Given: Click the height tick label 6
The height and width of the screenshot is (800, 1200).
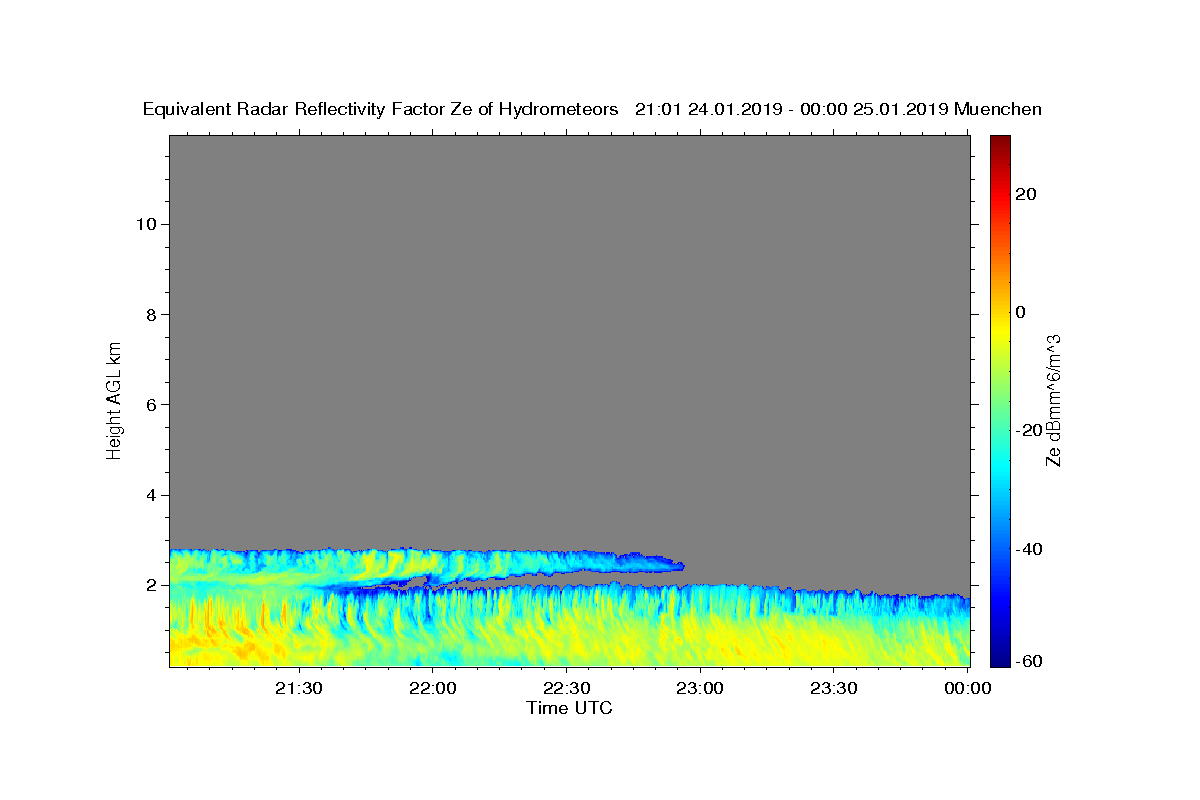Looking at the screenshot, I should pos(150,405).
